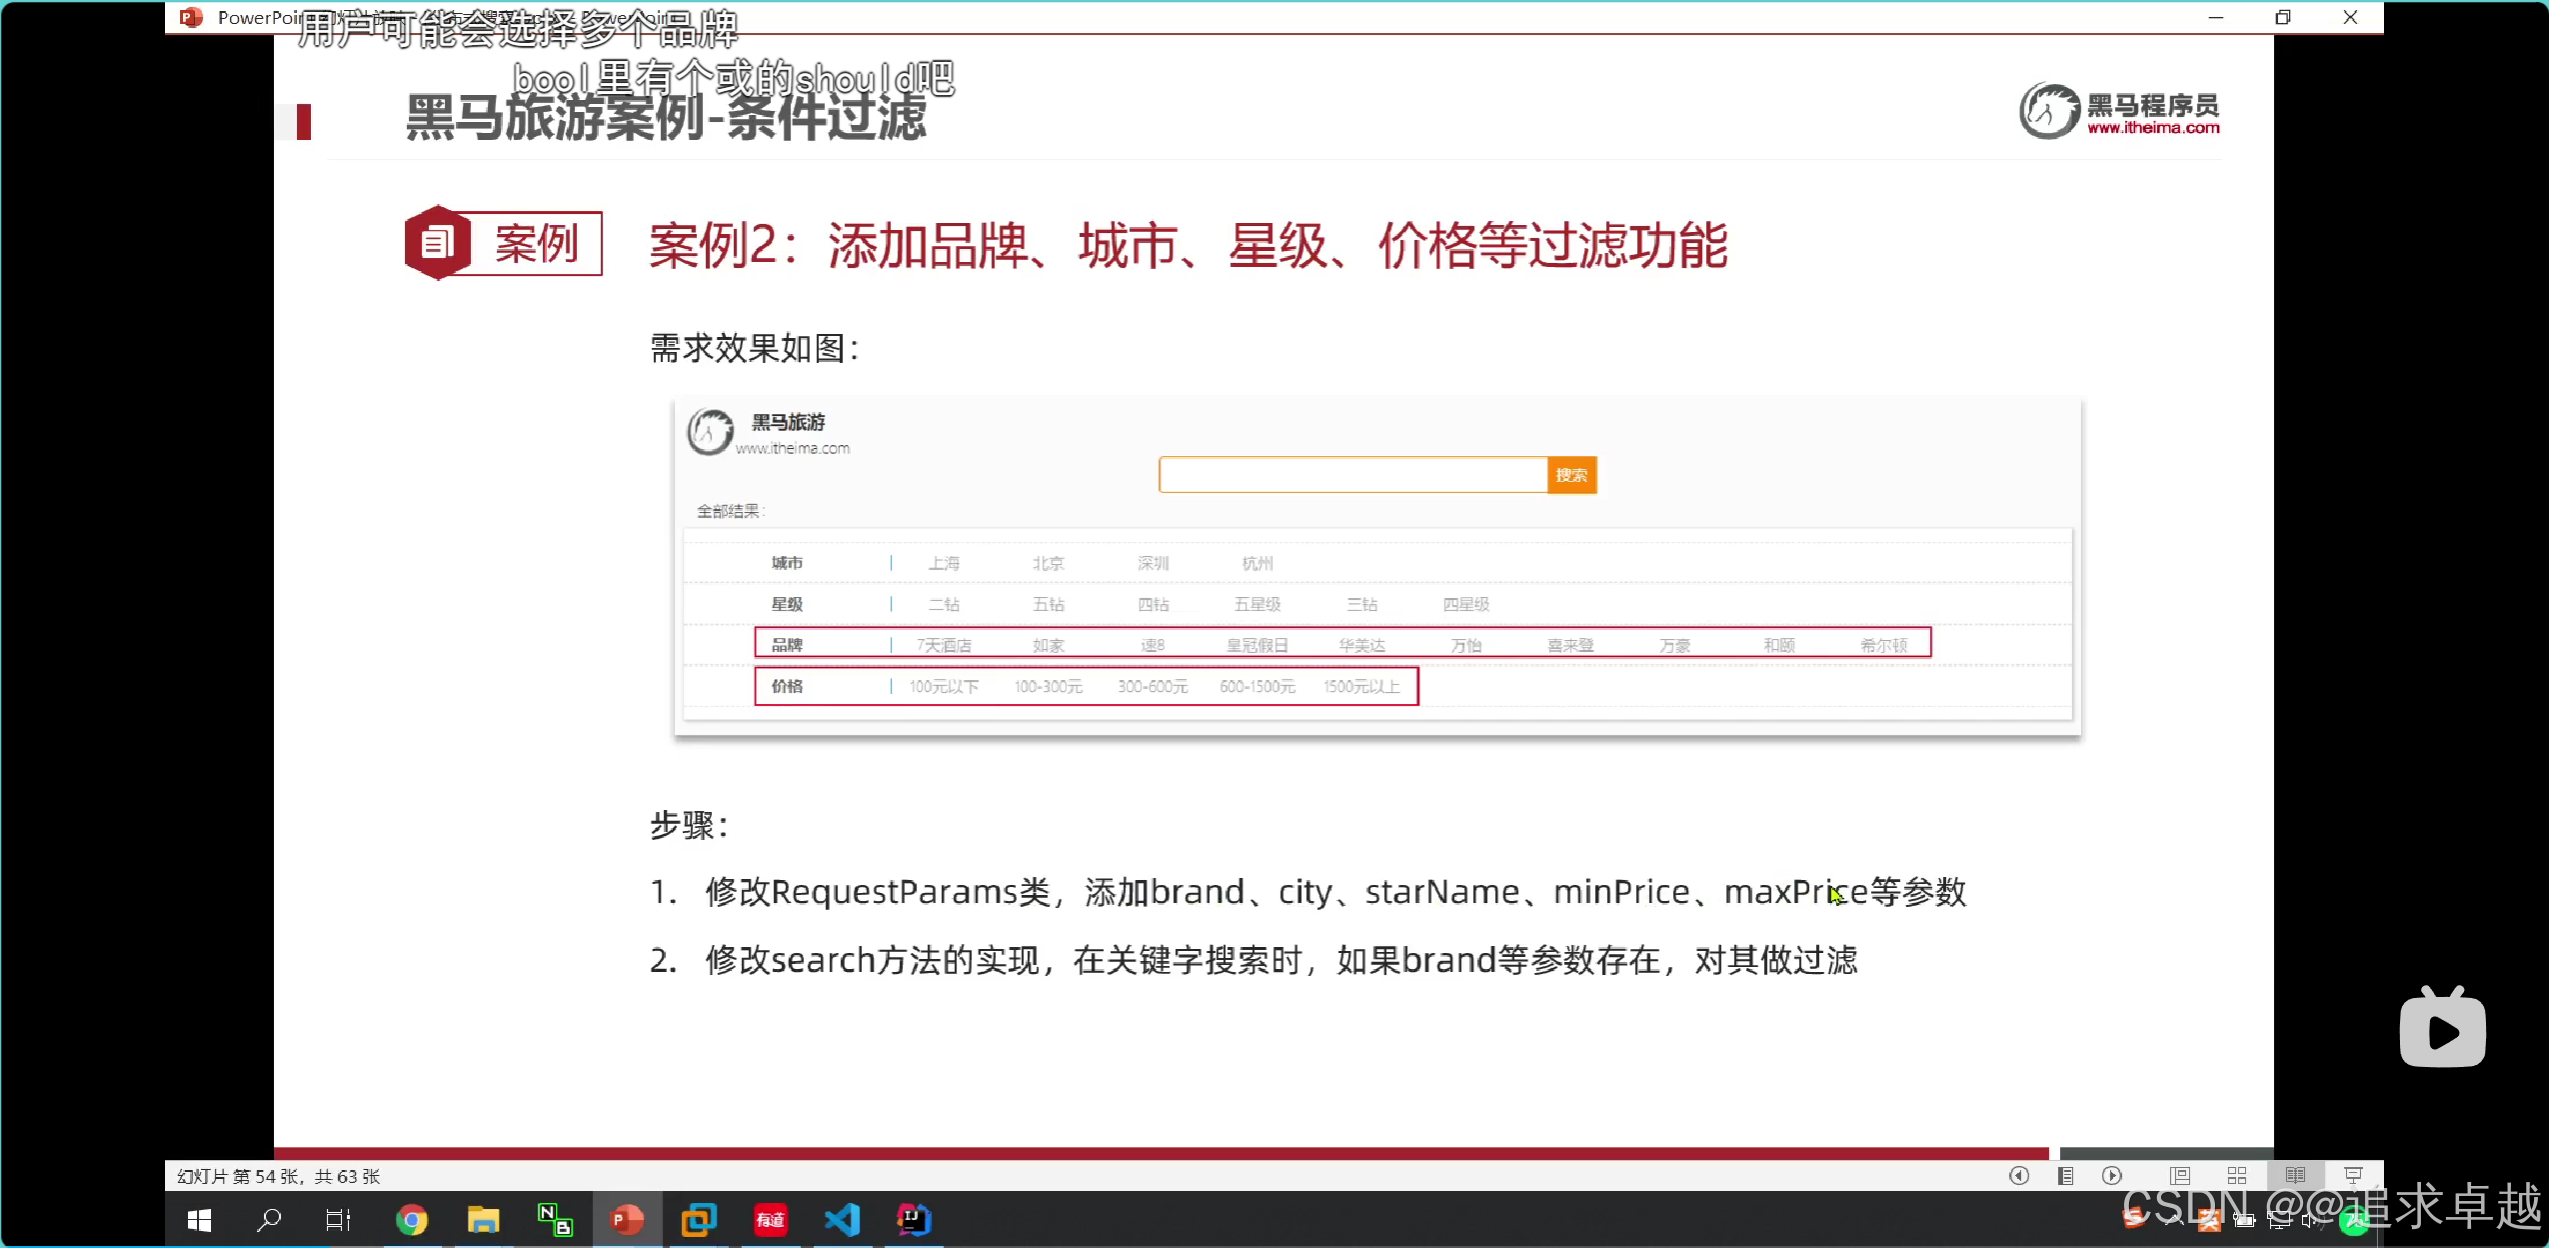Click the video play overlay button
2549x1248 pixels.
tap(2442, 1030)
